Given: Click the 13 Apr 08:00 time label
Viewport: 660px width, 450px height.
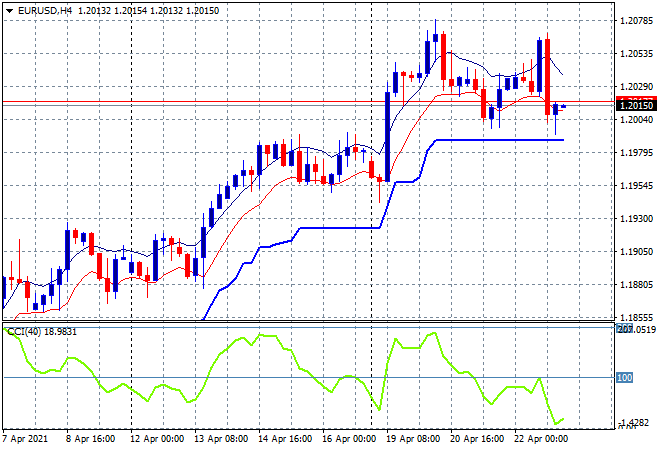Looking at the screenshot, I should pyautogui.click(x=221, y=439).
